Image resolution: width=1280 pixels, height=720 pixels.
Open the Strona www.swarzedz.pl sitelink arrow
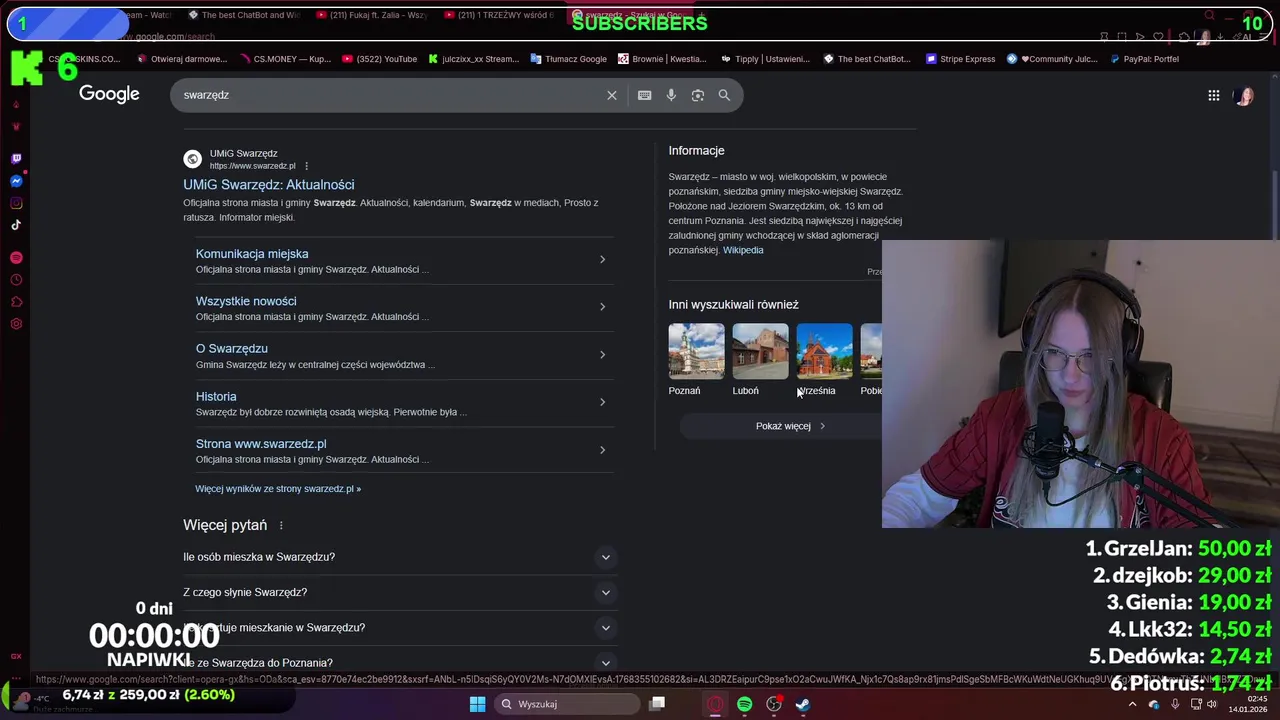coord(602,450)
